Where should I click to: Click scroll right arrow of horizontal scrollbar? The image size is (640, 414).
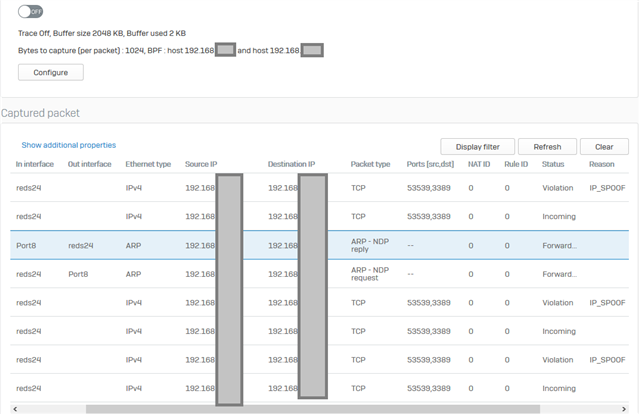point(624,409)
